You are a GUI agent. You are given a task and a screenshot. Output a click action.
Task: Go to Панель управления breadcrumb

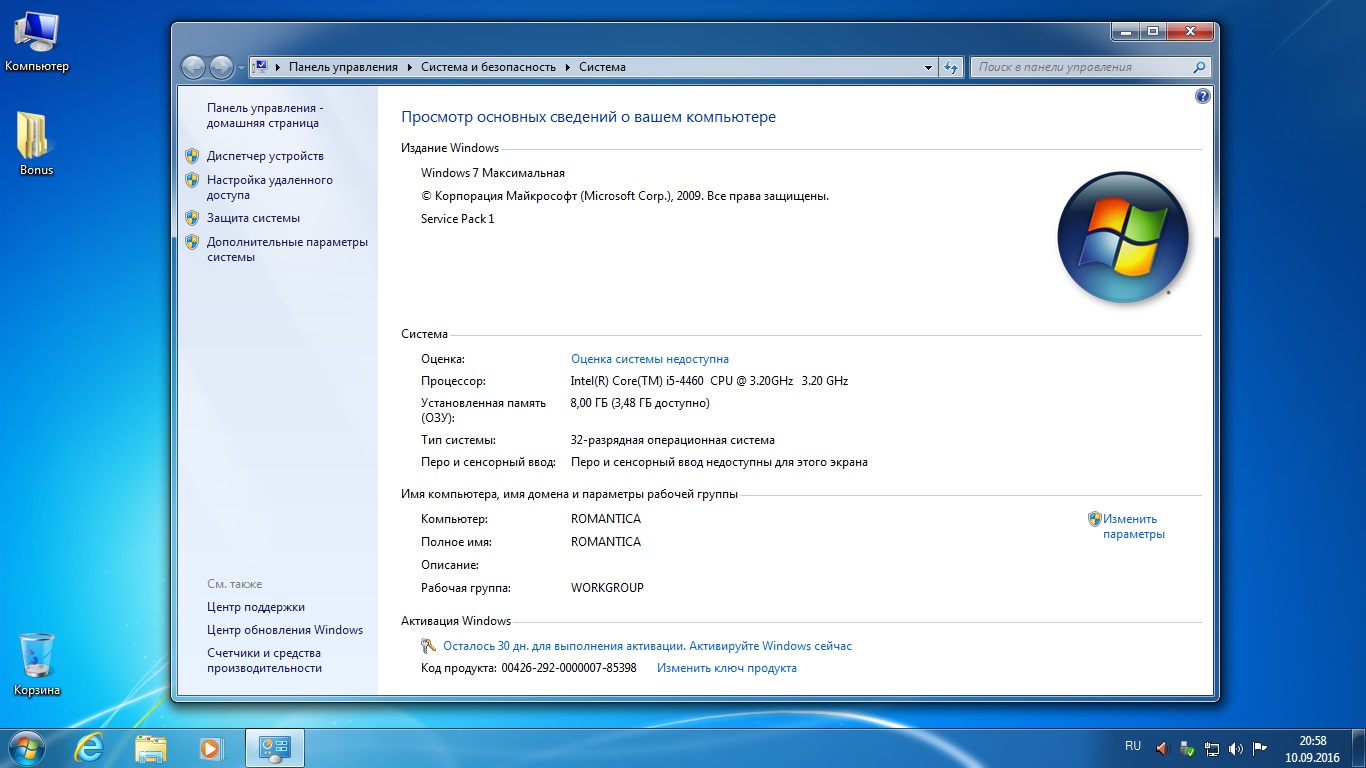[343, 67]
